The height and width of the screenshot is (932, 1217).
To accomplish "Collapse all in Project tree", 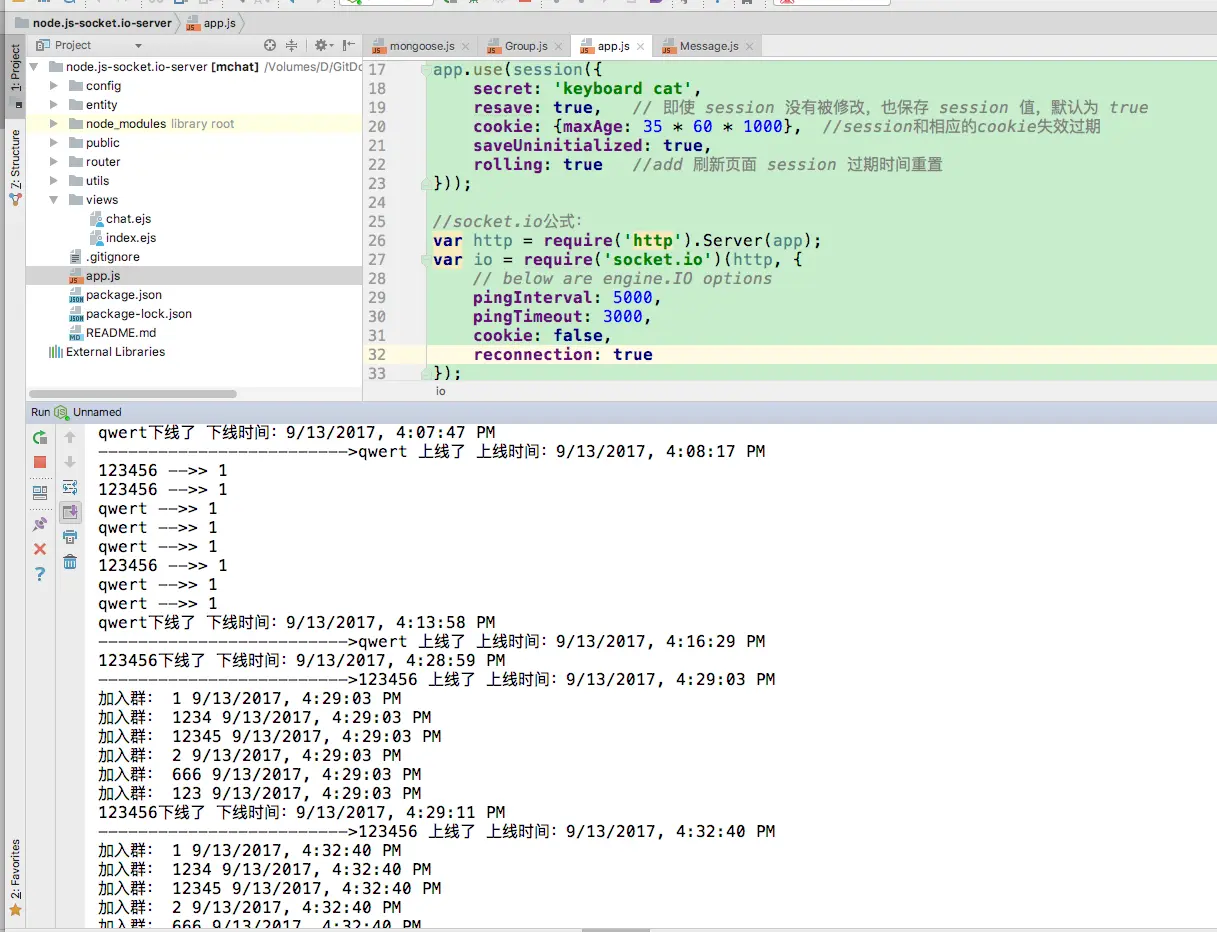I will click(292, 45).
